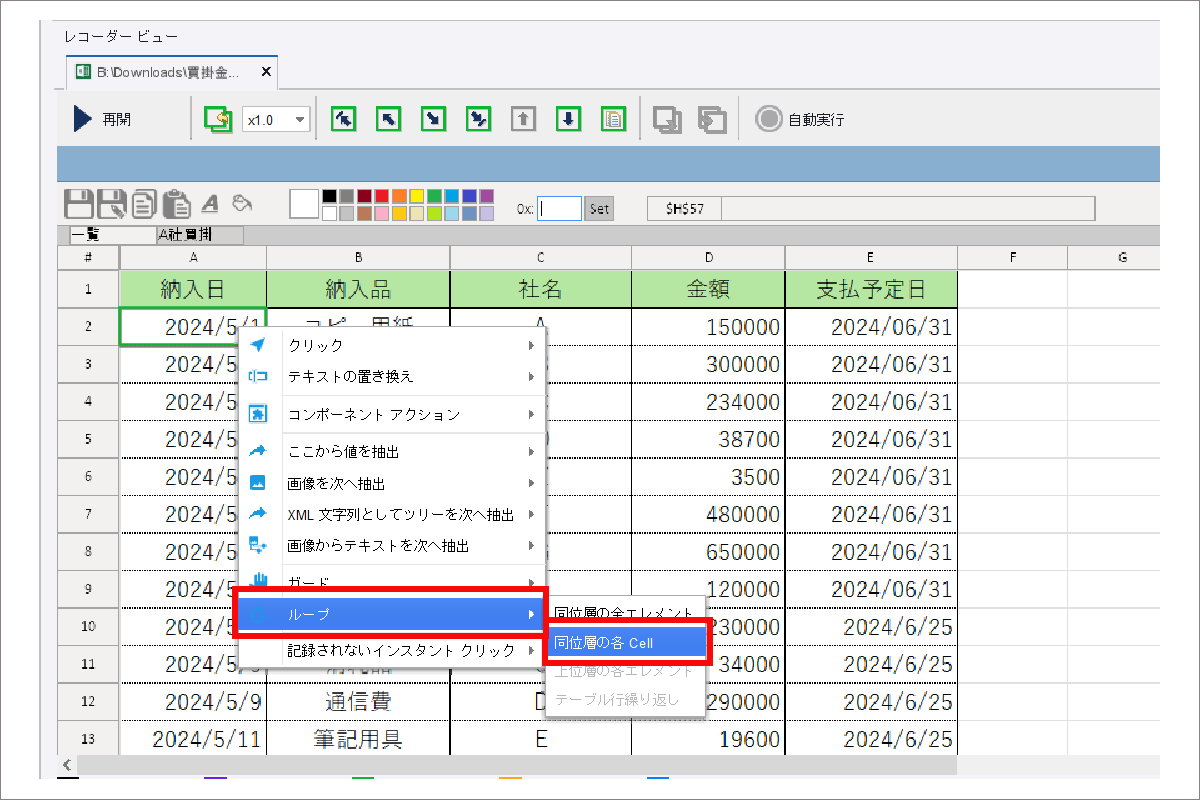
Task: Click the underlined A font color icon
Action: point(210,203)
